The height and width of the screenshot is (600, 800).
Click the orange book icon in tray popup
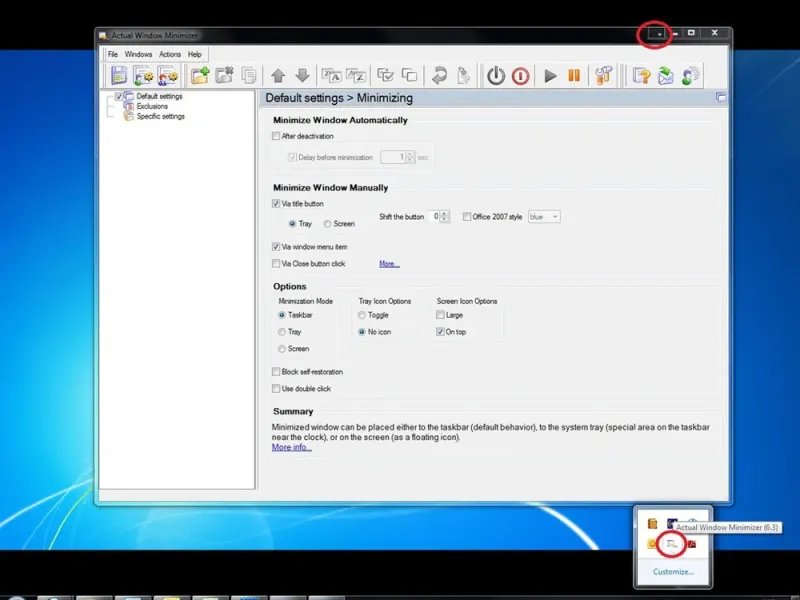click(653, 523)
